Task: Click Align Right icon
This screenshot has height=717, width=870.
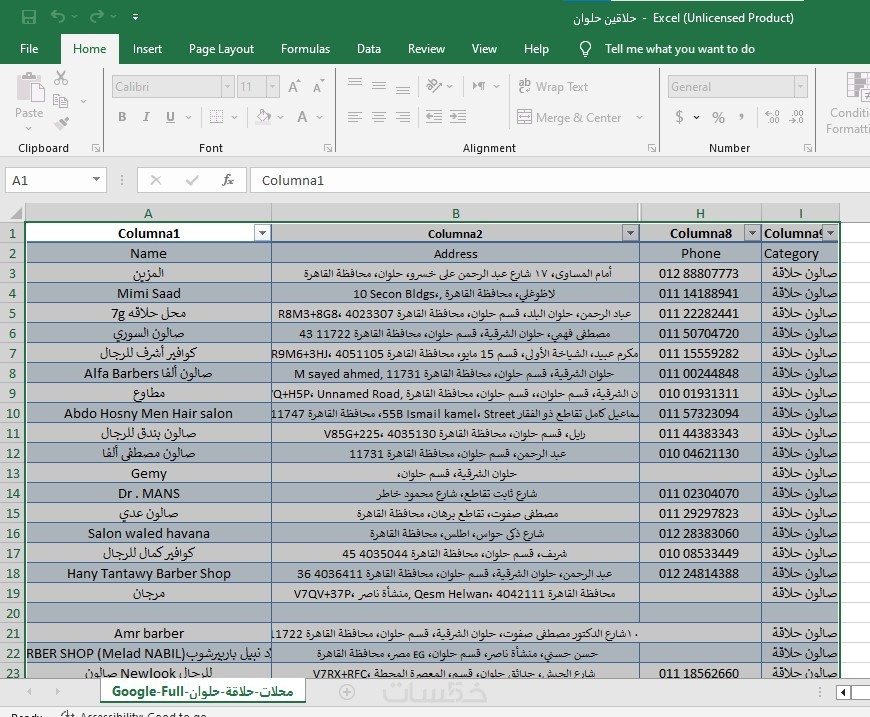Action: (403, 117)
